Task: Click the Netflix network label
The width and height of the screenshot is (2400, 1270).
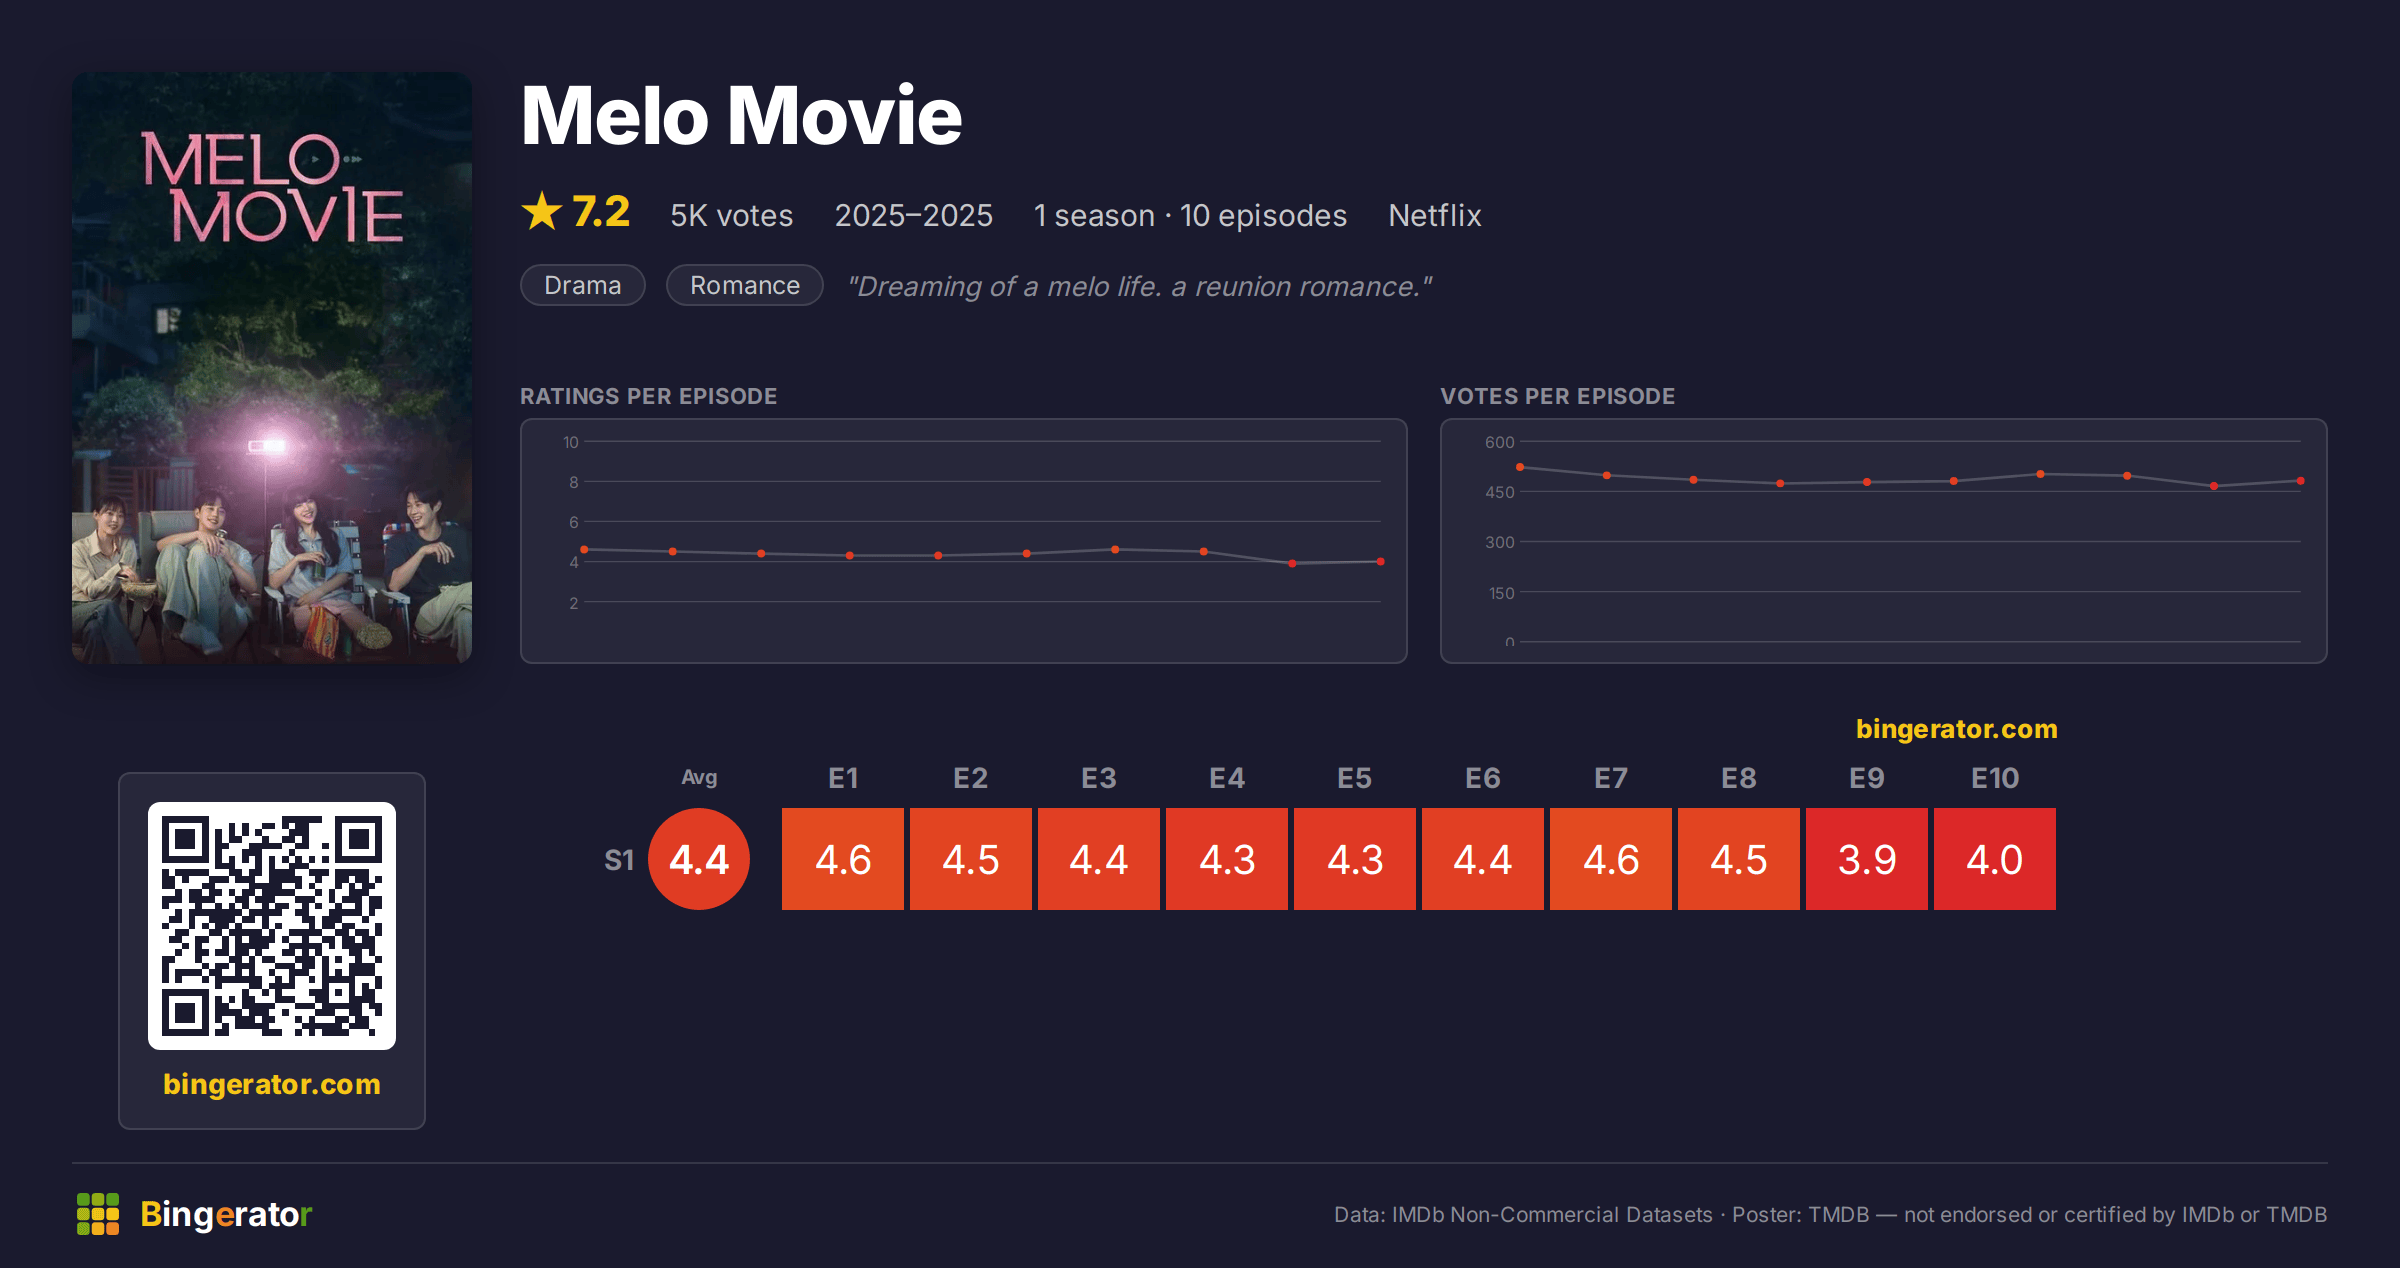Action: pos(1435,215)
